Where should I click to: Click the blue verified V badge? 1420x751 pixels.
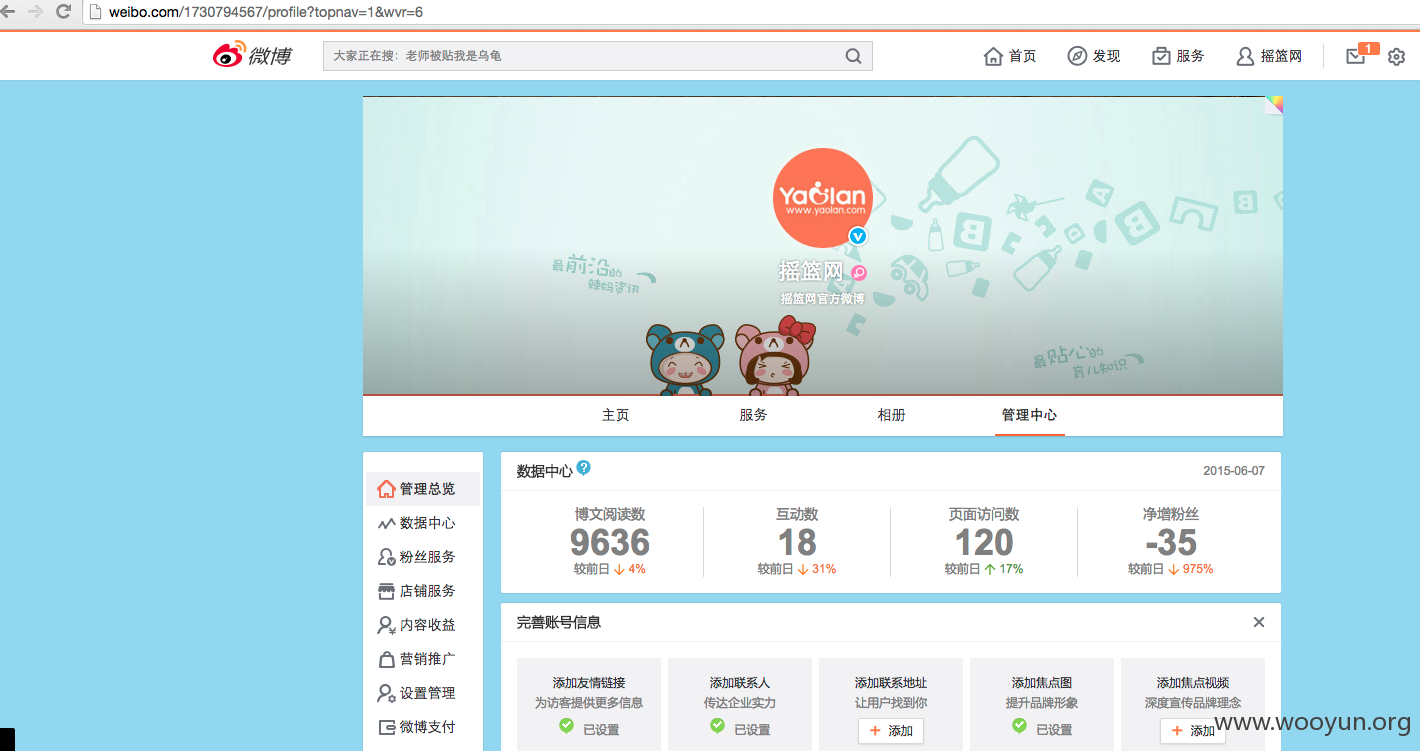pyautogui.click(x=858, y=236)
